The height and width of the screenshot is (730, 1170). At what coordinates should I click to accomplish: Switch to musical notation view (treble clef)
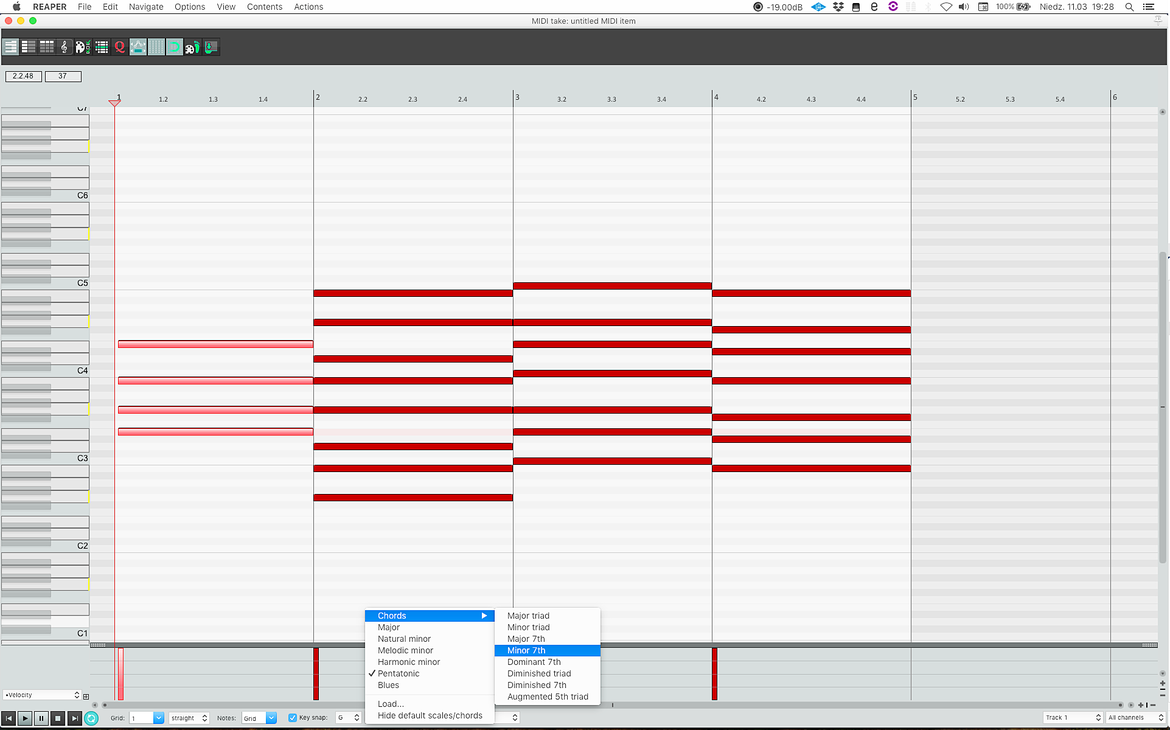coord(64,47)
